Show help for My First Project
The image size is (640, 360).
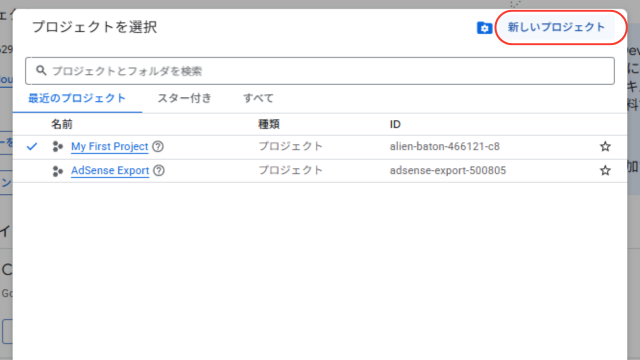[158, 147]
